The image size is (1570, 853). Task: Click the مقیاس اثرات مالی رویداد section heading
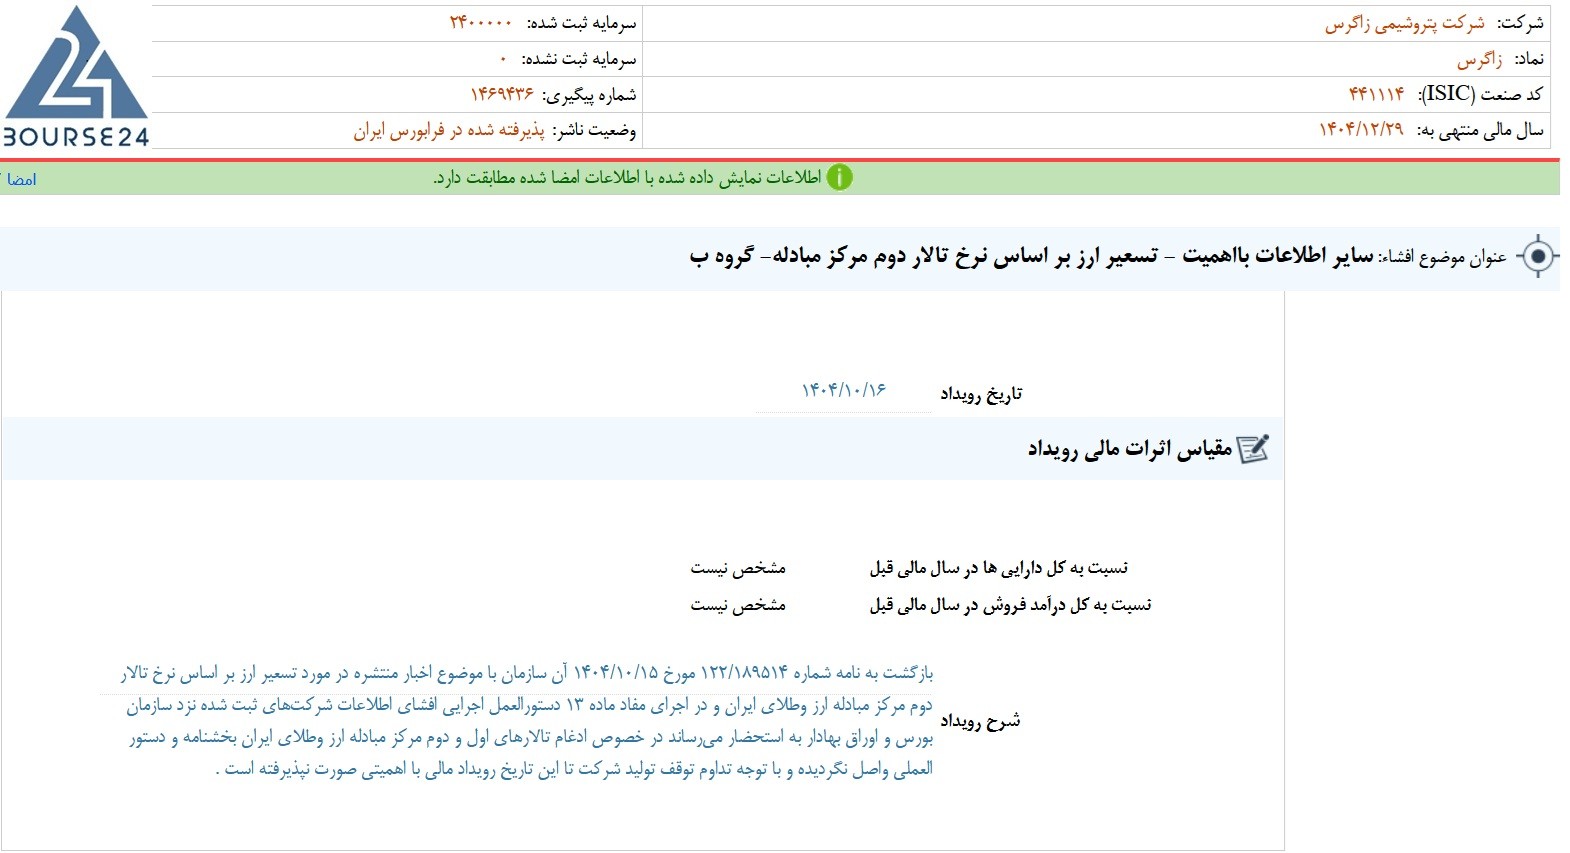tap(1130, 449)
